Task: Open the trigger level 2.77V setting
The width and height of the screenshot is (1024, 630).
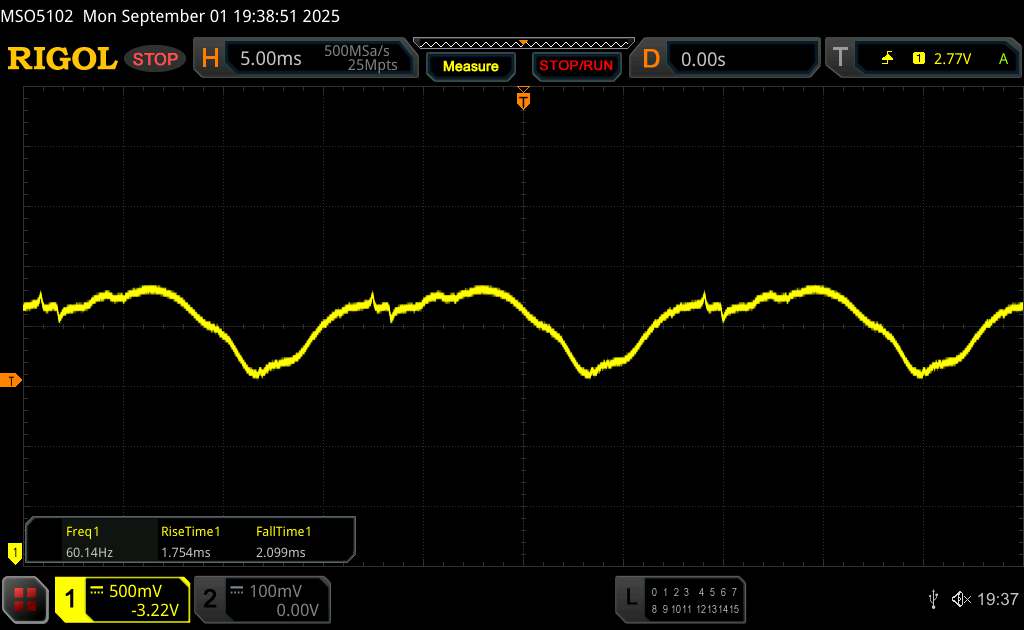Action: click(x=952, y=59)
